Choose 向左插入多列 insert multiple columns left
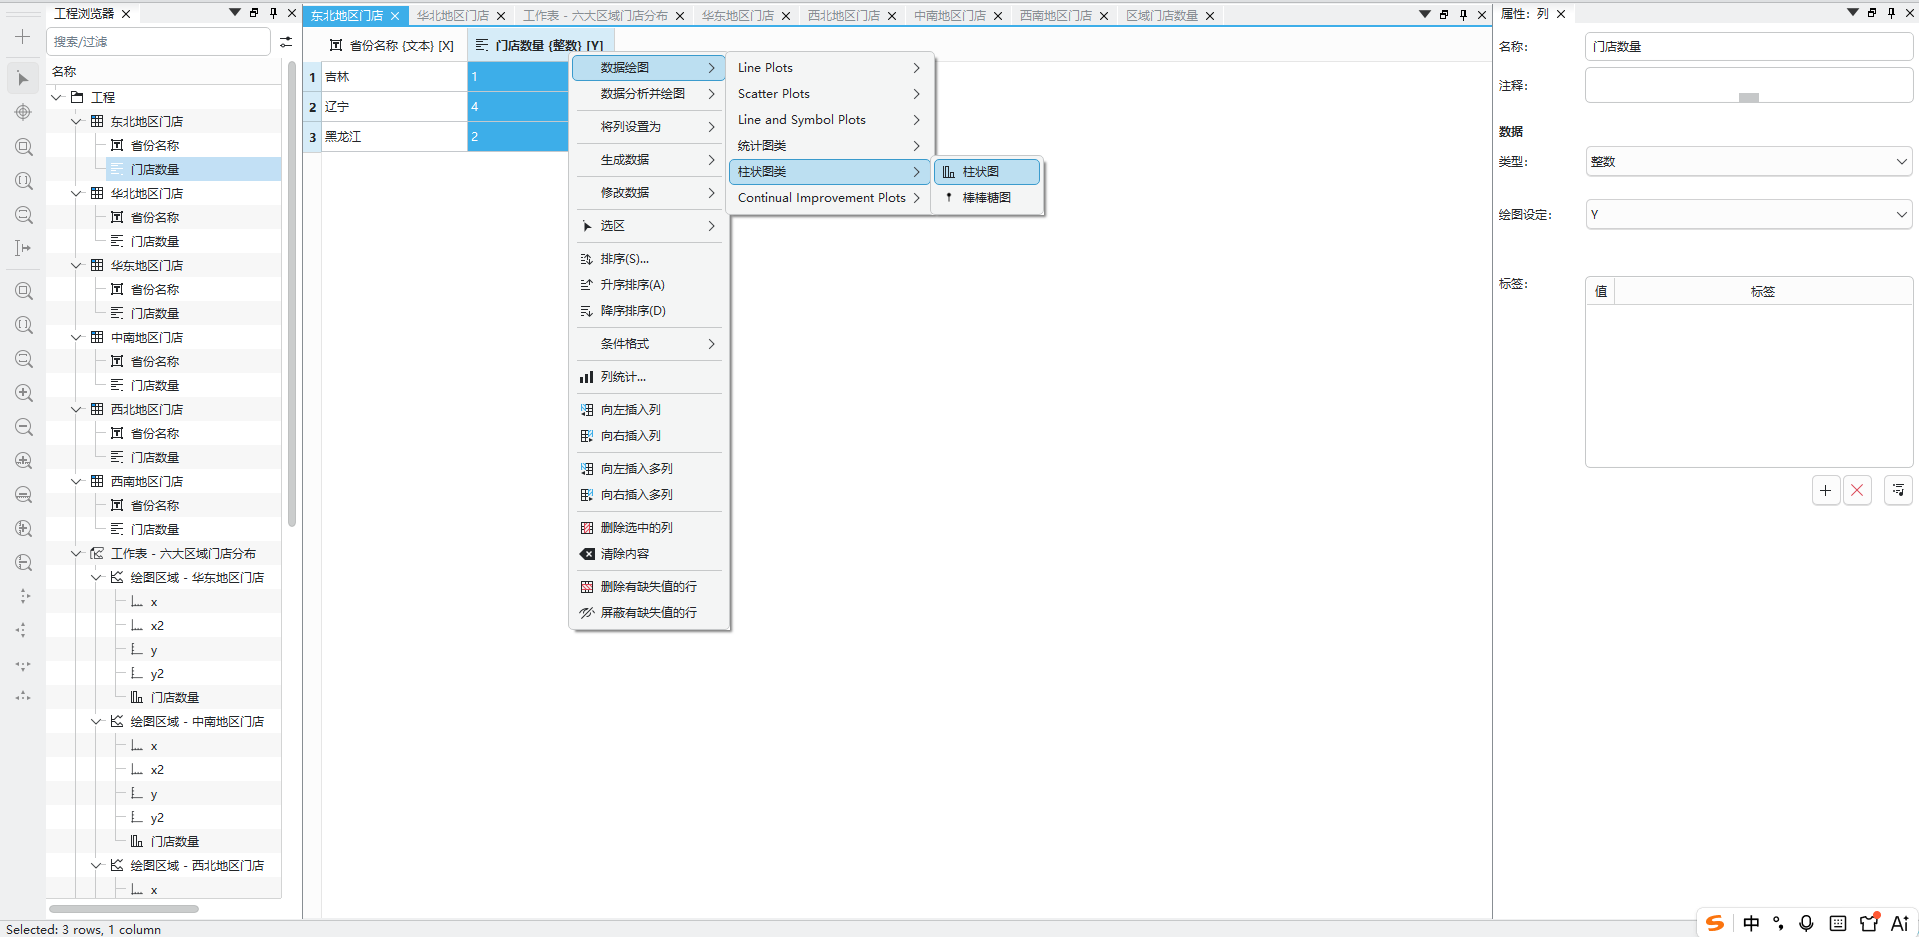 (x=650, y=469)
